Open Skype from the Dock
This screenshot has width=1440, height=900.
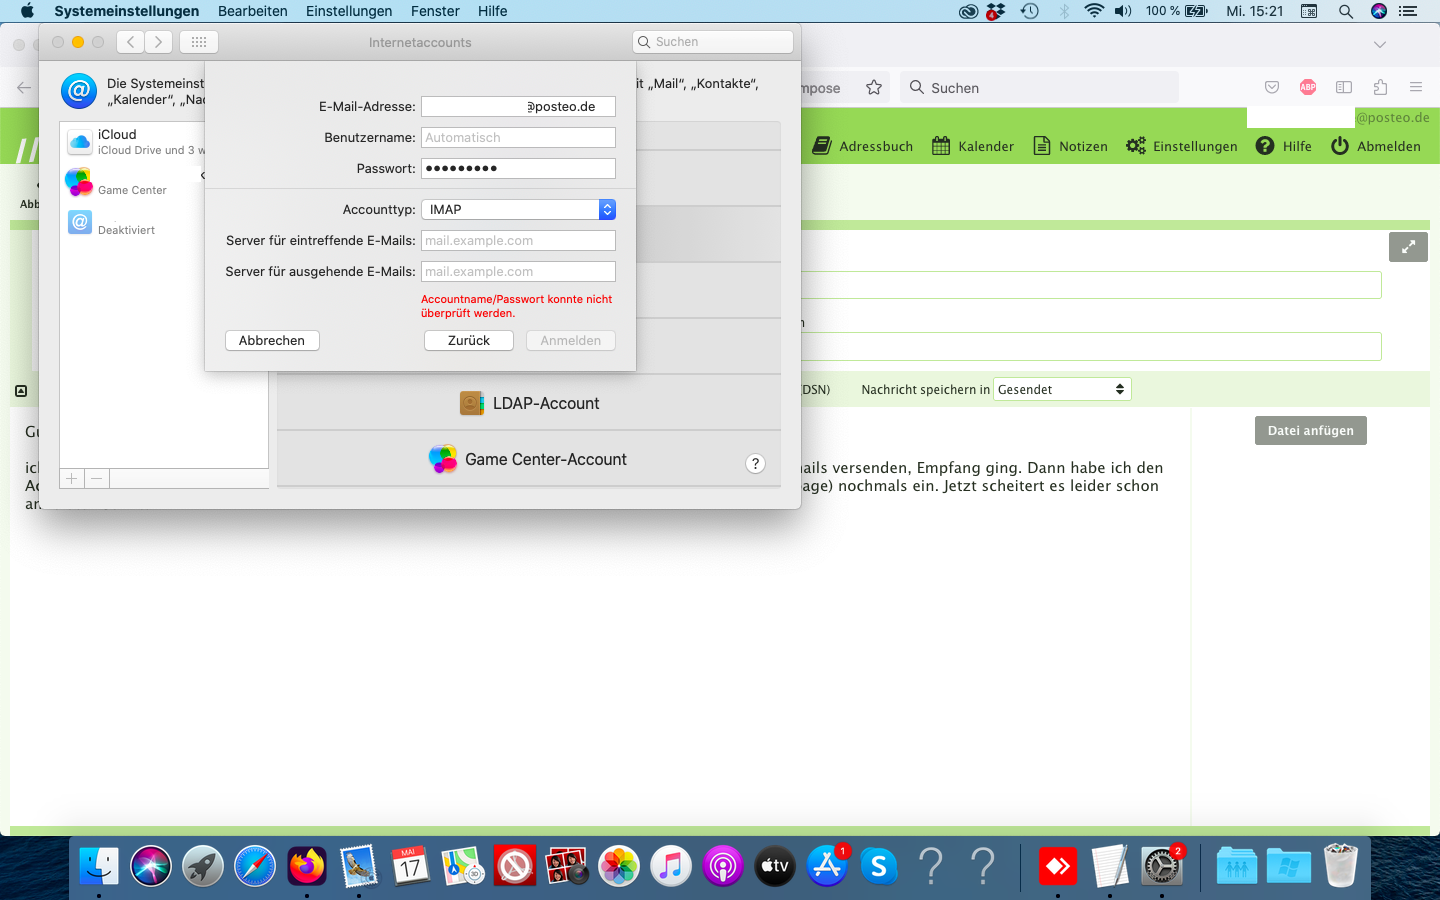coord(879,866)
